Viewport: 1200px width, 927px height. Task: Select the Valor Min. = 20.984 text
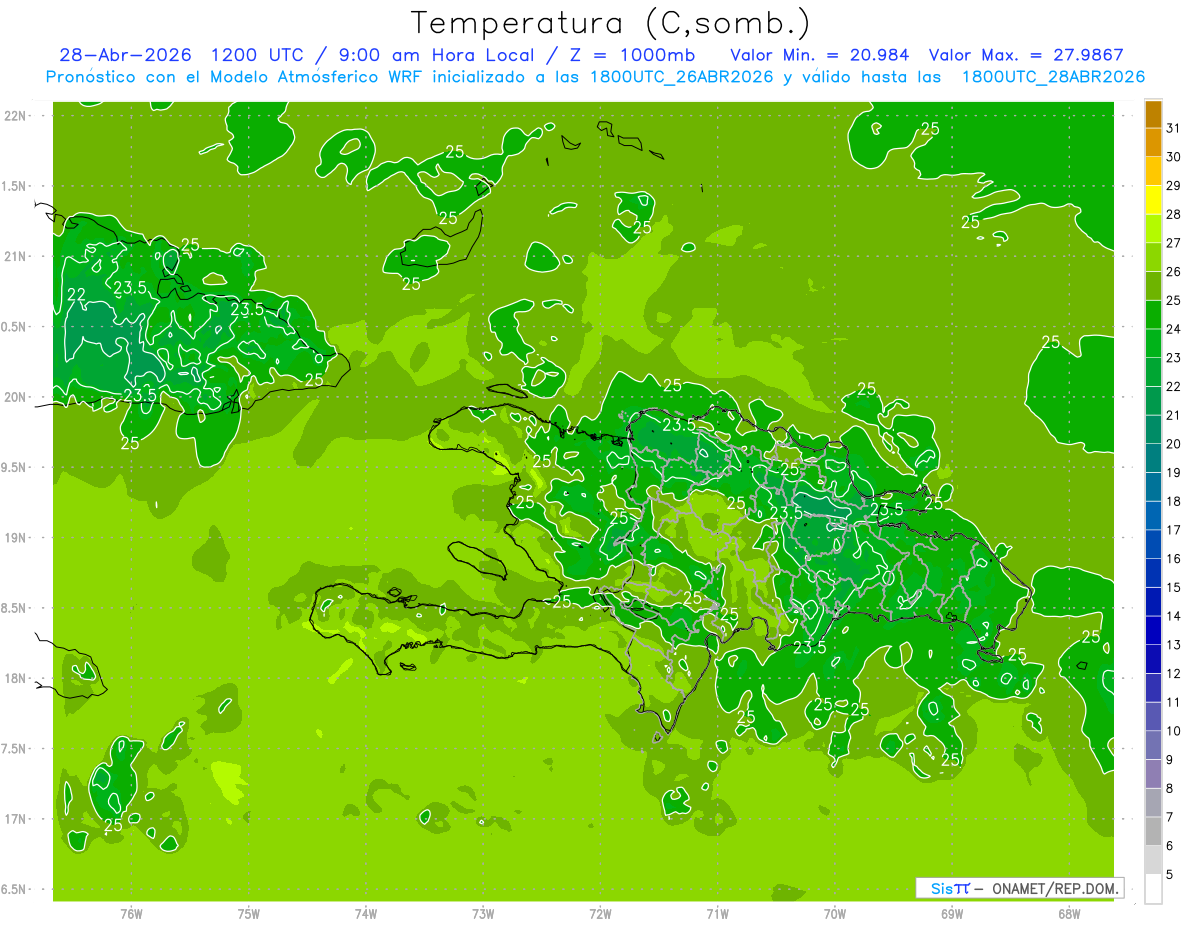[820, 54]
